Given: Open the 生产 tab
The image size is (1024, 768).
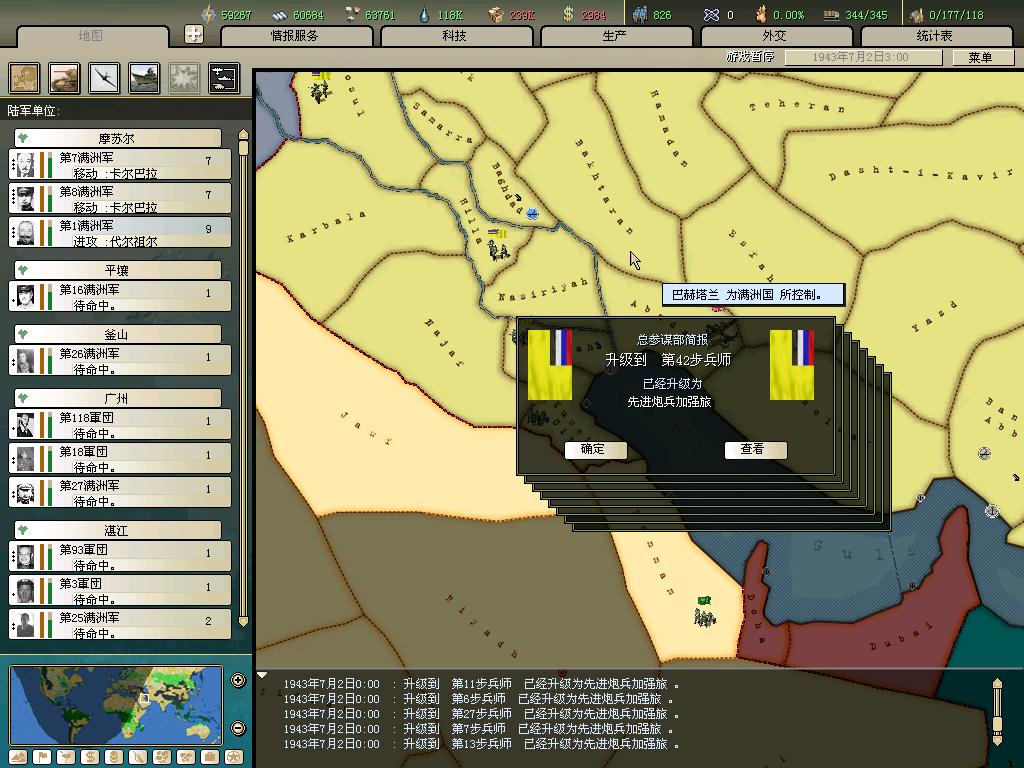Looking at the screenshot, I should coord(615,36).
